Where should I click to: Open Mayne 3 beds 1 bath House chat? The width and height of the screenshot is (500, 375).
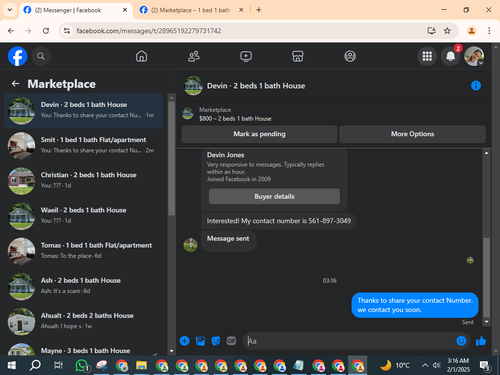click(84, 349)
